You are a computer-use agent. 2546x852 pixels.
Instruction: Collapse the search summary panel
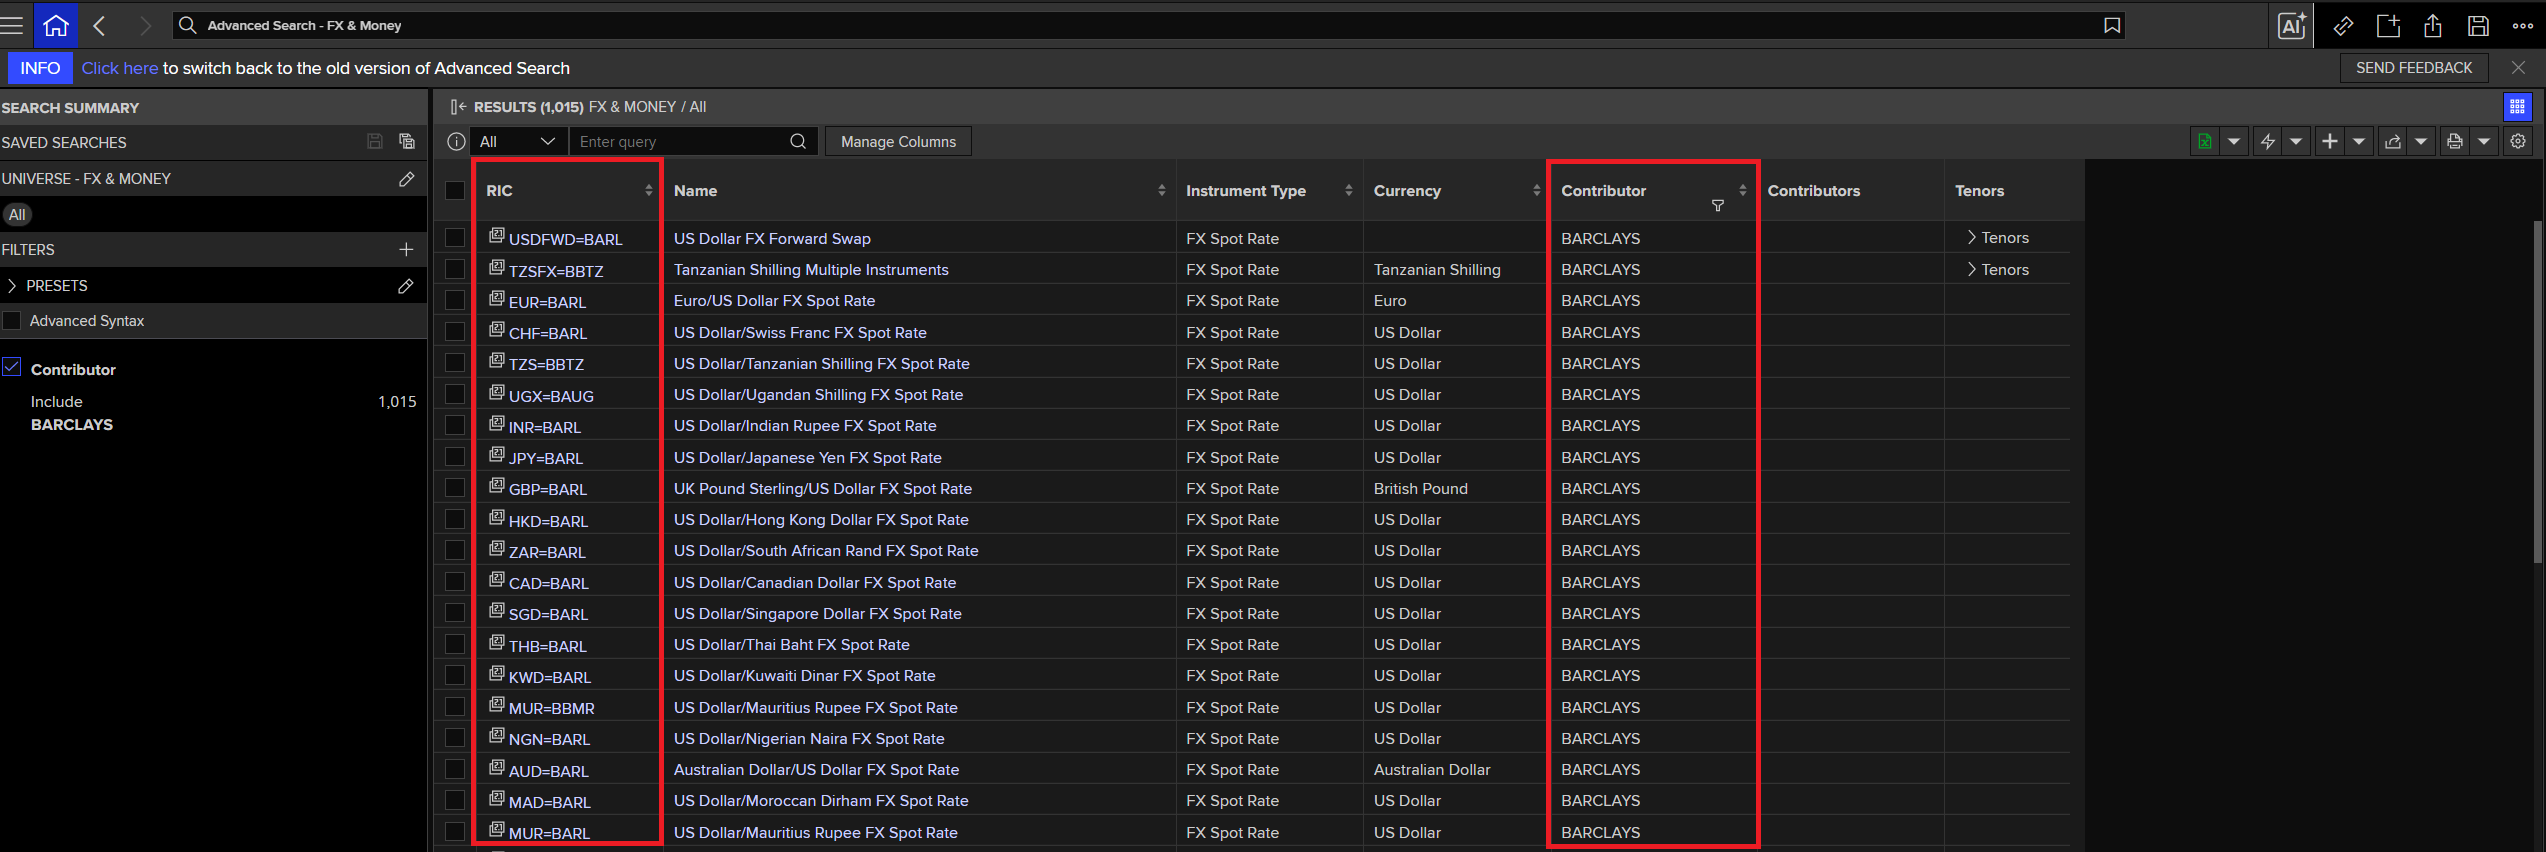tap(458, 107)
